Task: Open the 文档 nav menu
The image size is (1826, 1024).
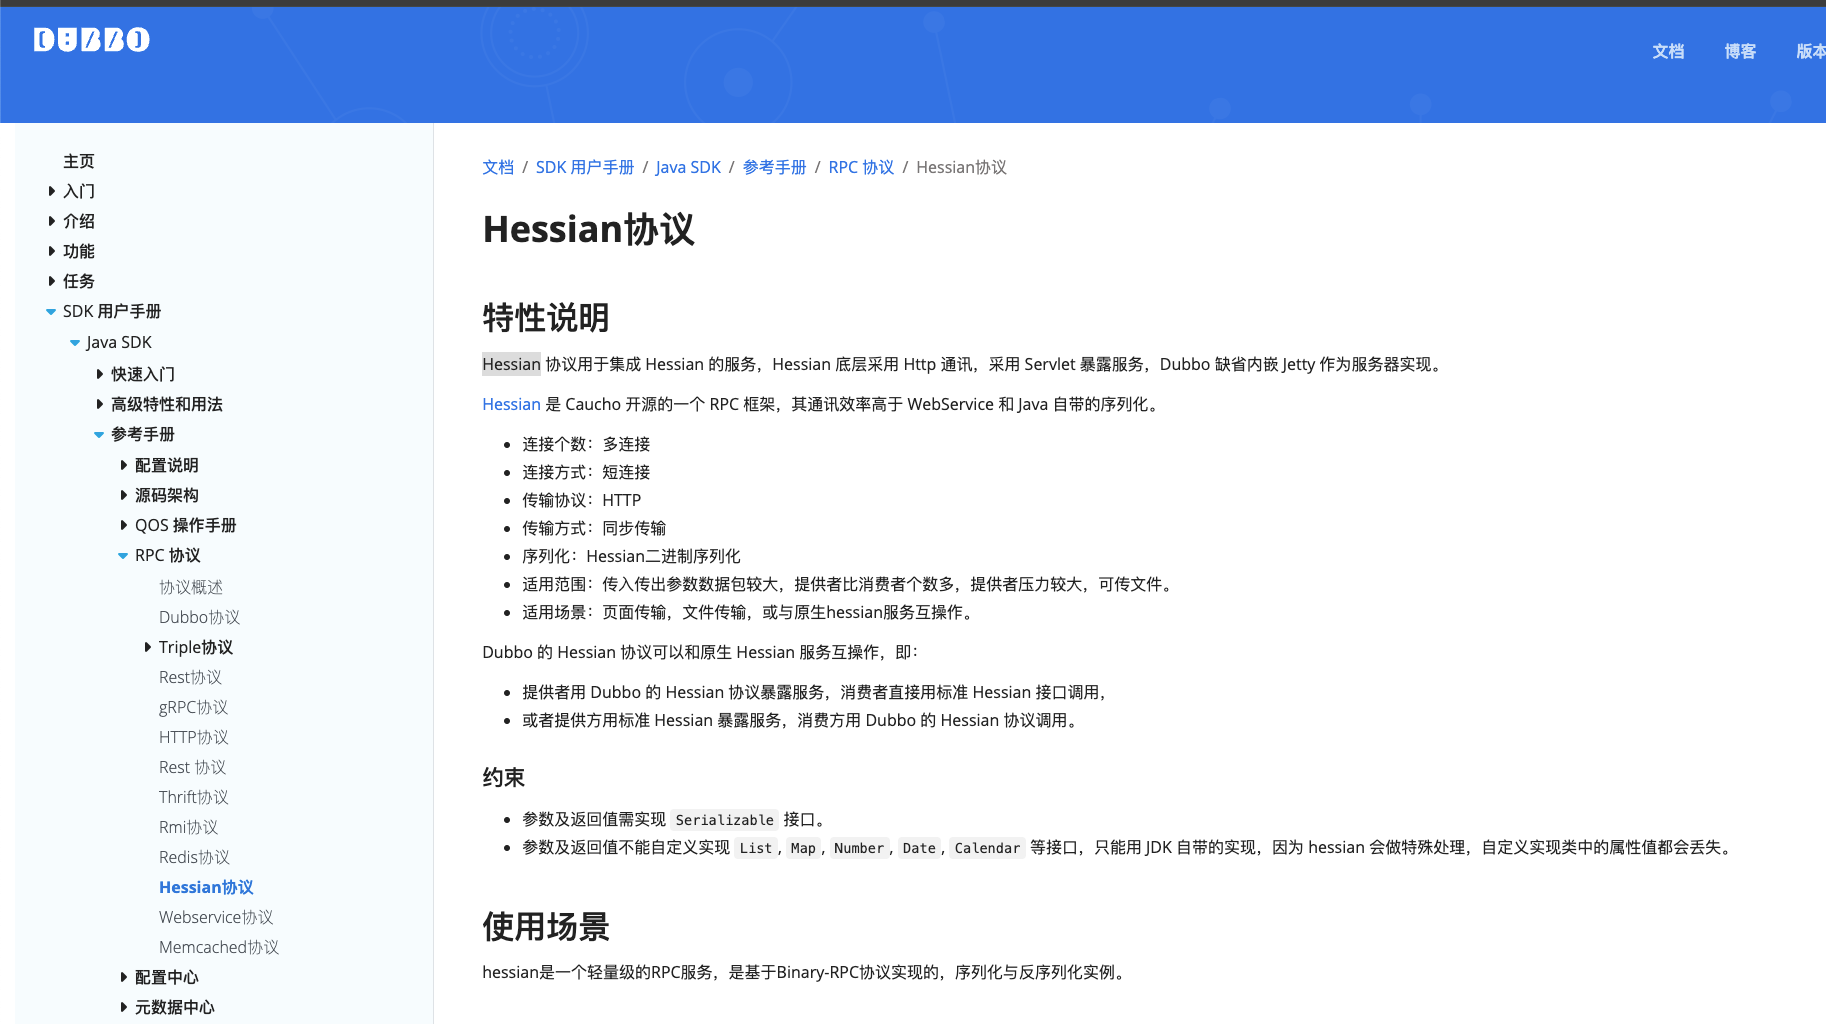Action: coord(1668,51)
